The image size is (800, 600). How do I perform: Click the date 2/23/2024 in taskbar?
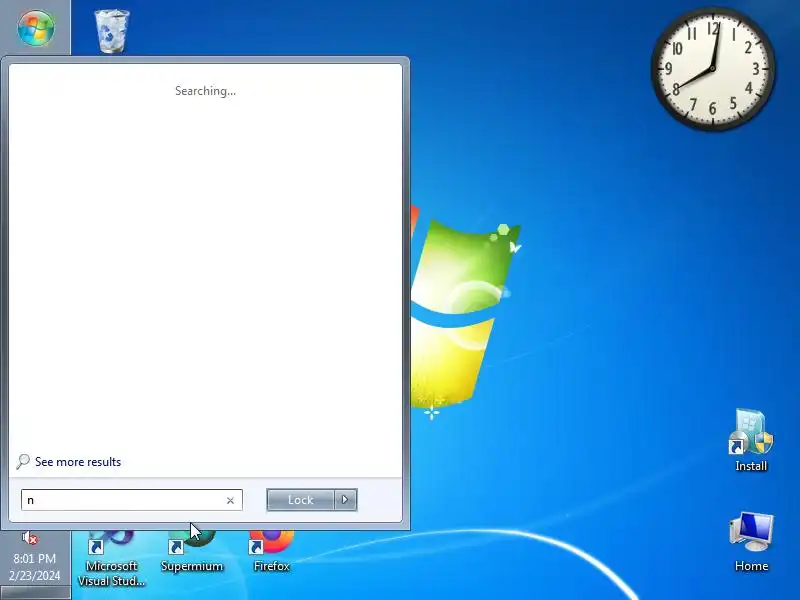pos(35,576)
